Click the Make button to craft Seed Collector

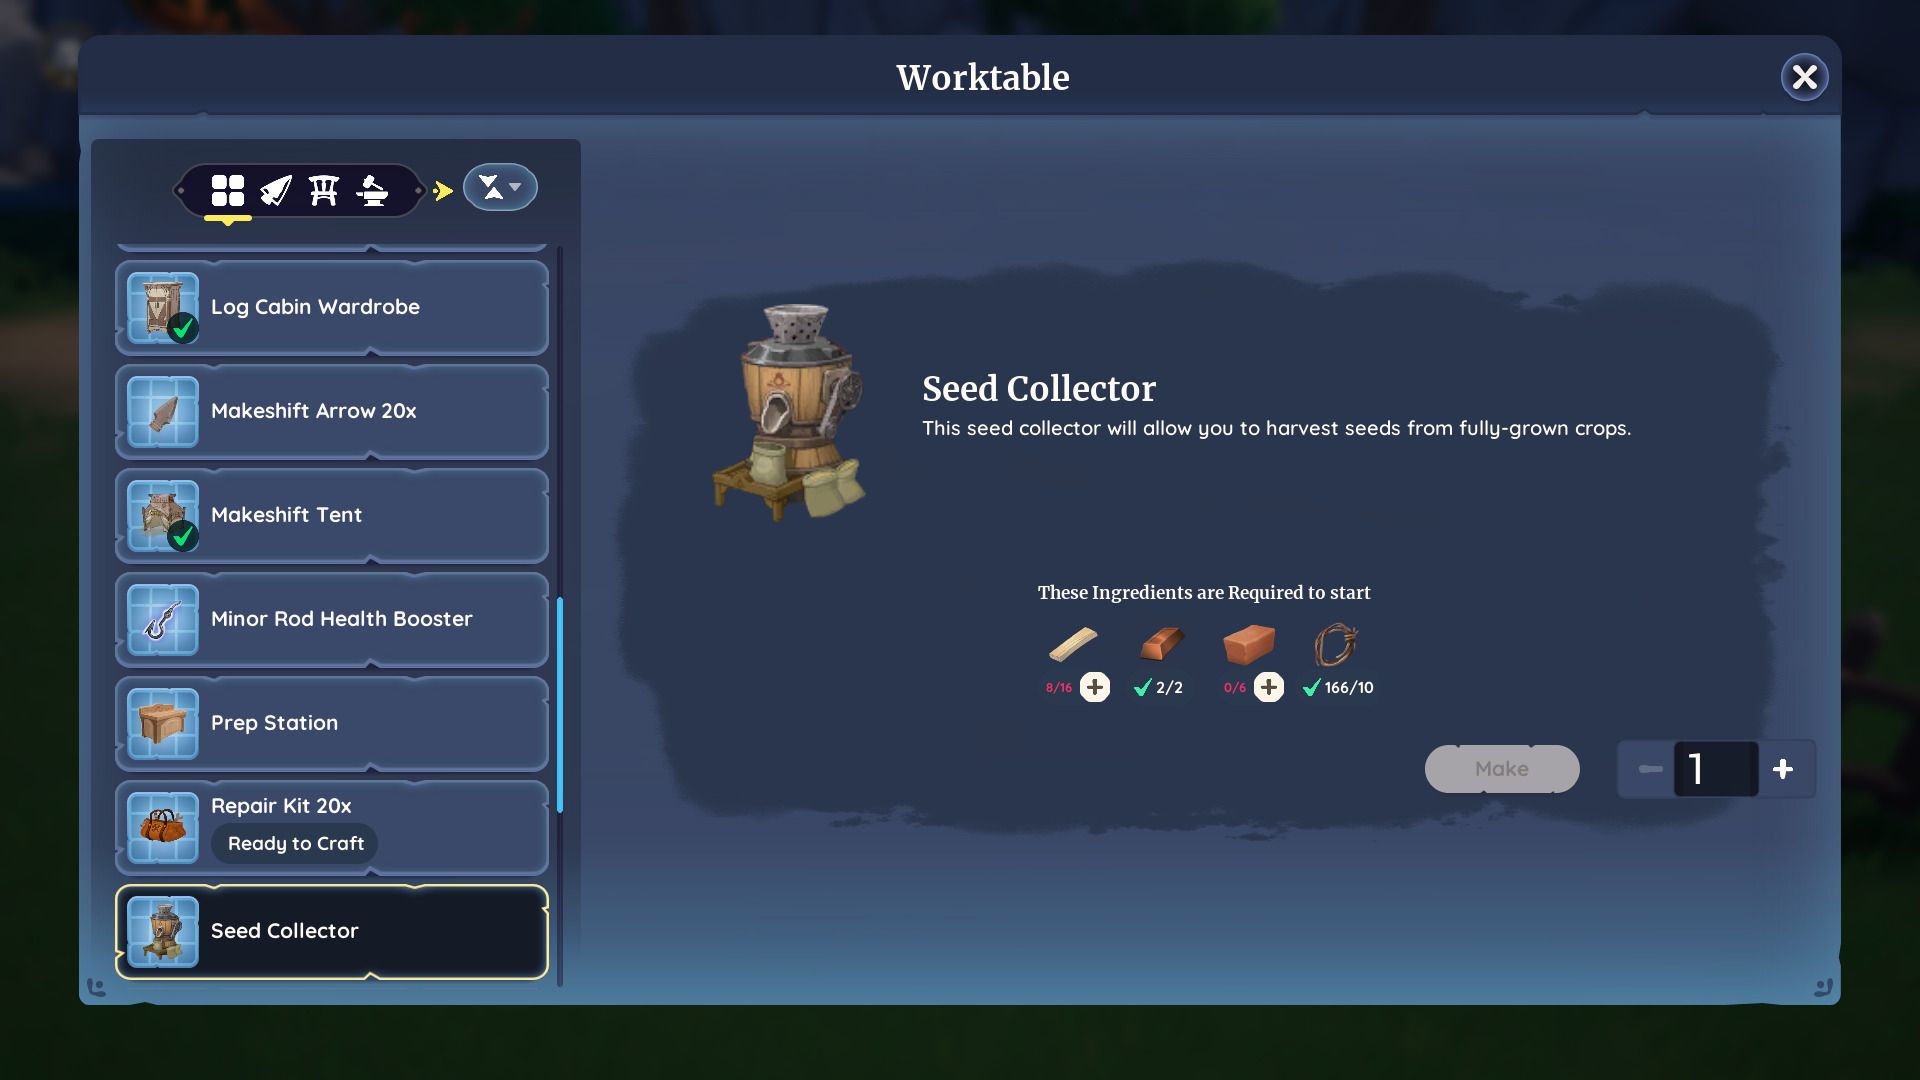click(1502, 767)
